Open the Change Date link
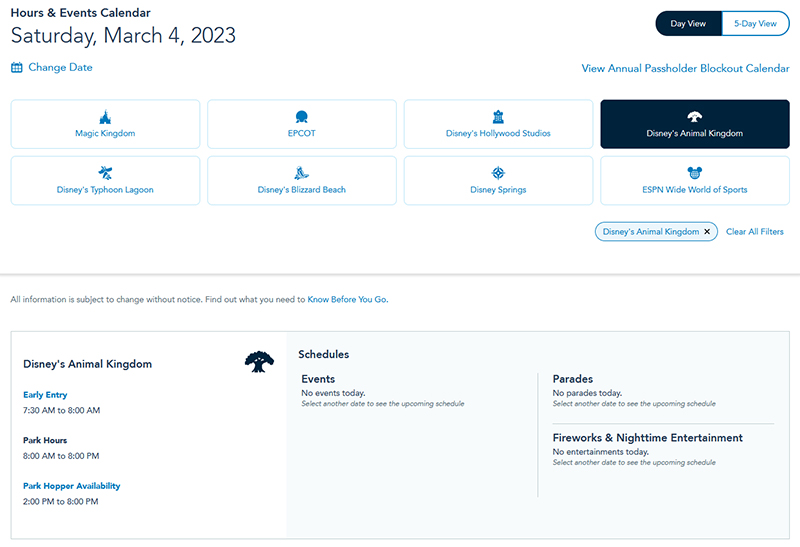800x547 pixels. tap(60, 67)
